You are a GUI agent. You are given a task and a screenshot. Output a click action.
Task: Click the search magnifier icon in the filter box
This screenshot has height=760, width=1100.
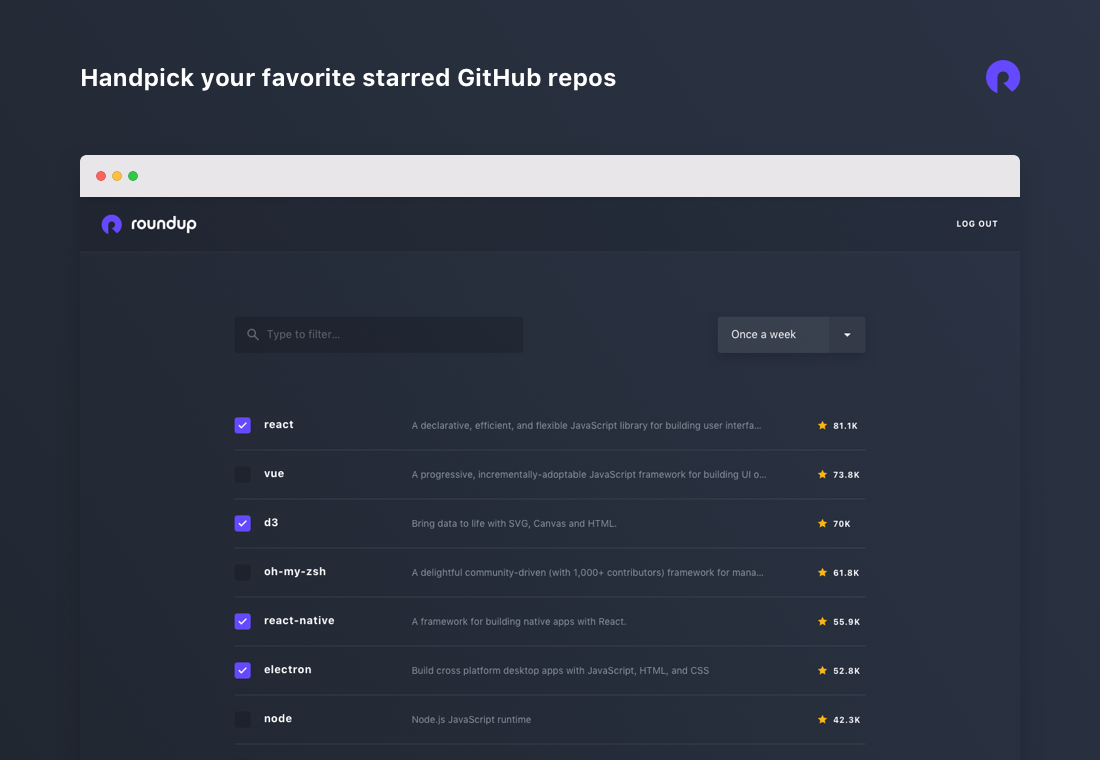(x=253, y=335)
